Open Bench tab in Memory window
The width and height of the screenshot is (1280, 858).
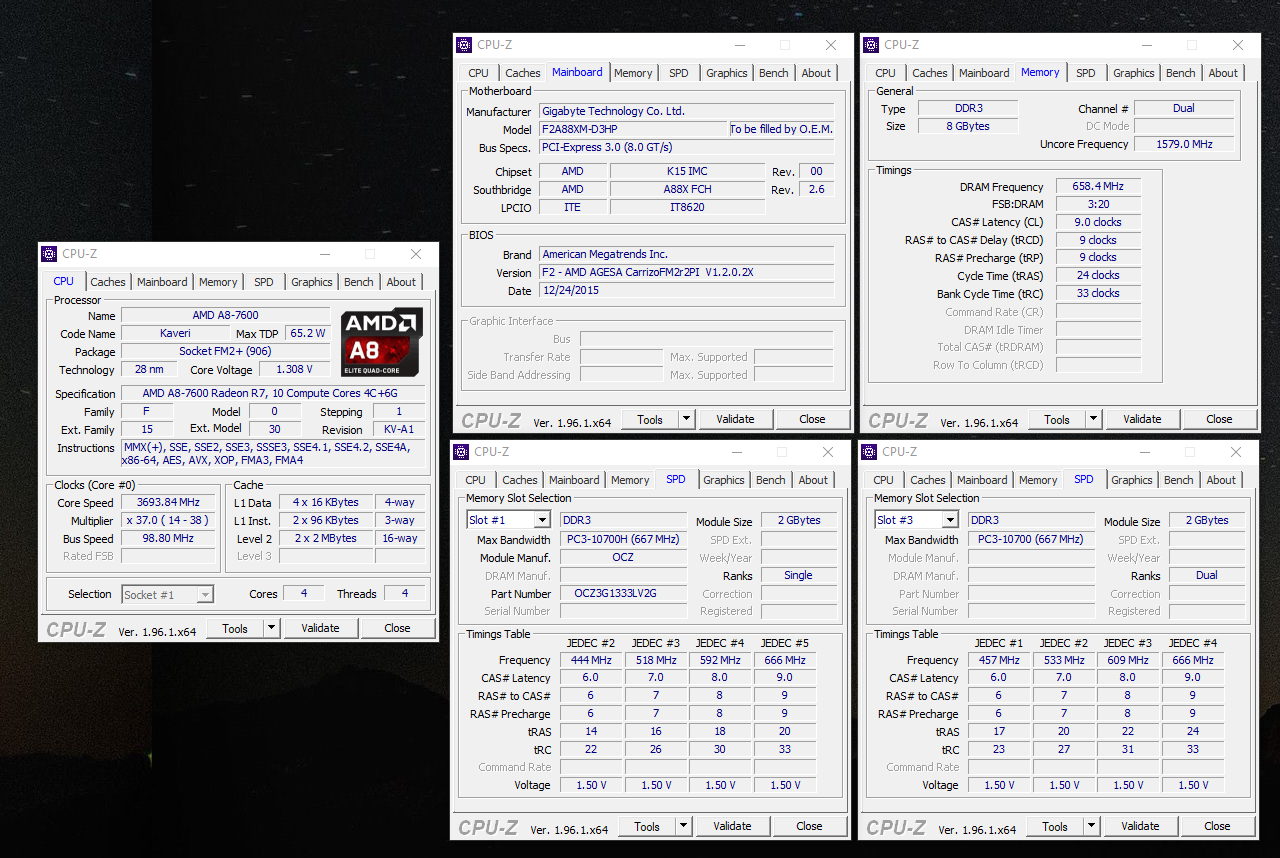1181,73
